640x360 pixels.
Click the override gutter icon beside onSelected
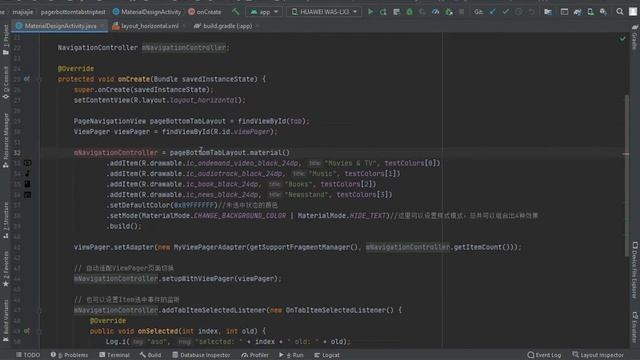pyautogui.click(x=27, y=331)
